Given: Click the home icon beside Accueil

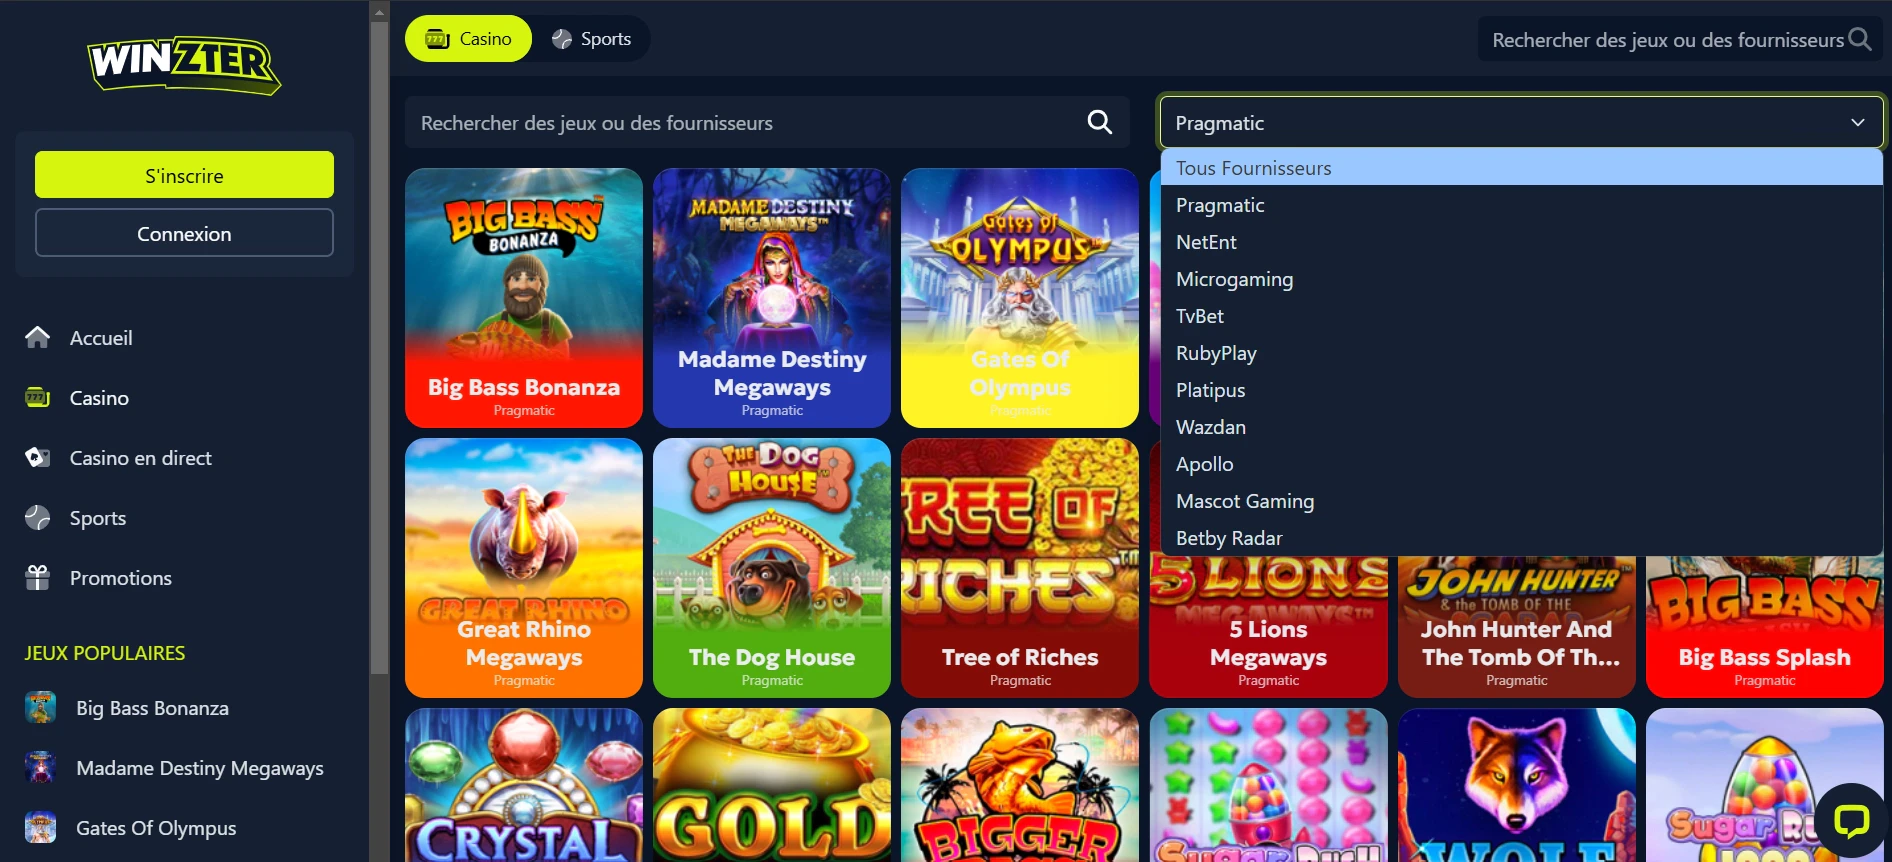Looking at the screenshot, I should pos(38,338).
